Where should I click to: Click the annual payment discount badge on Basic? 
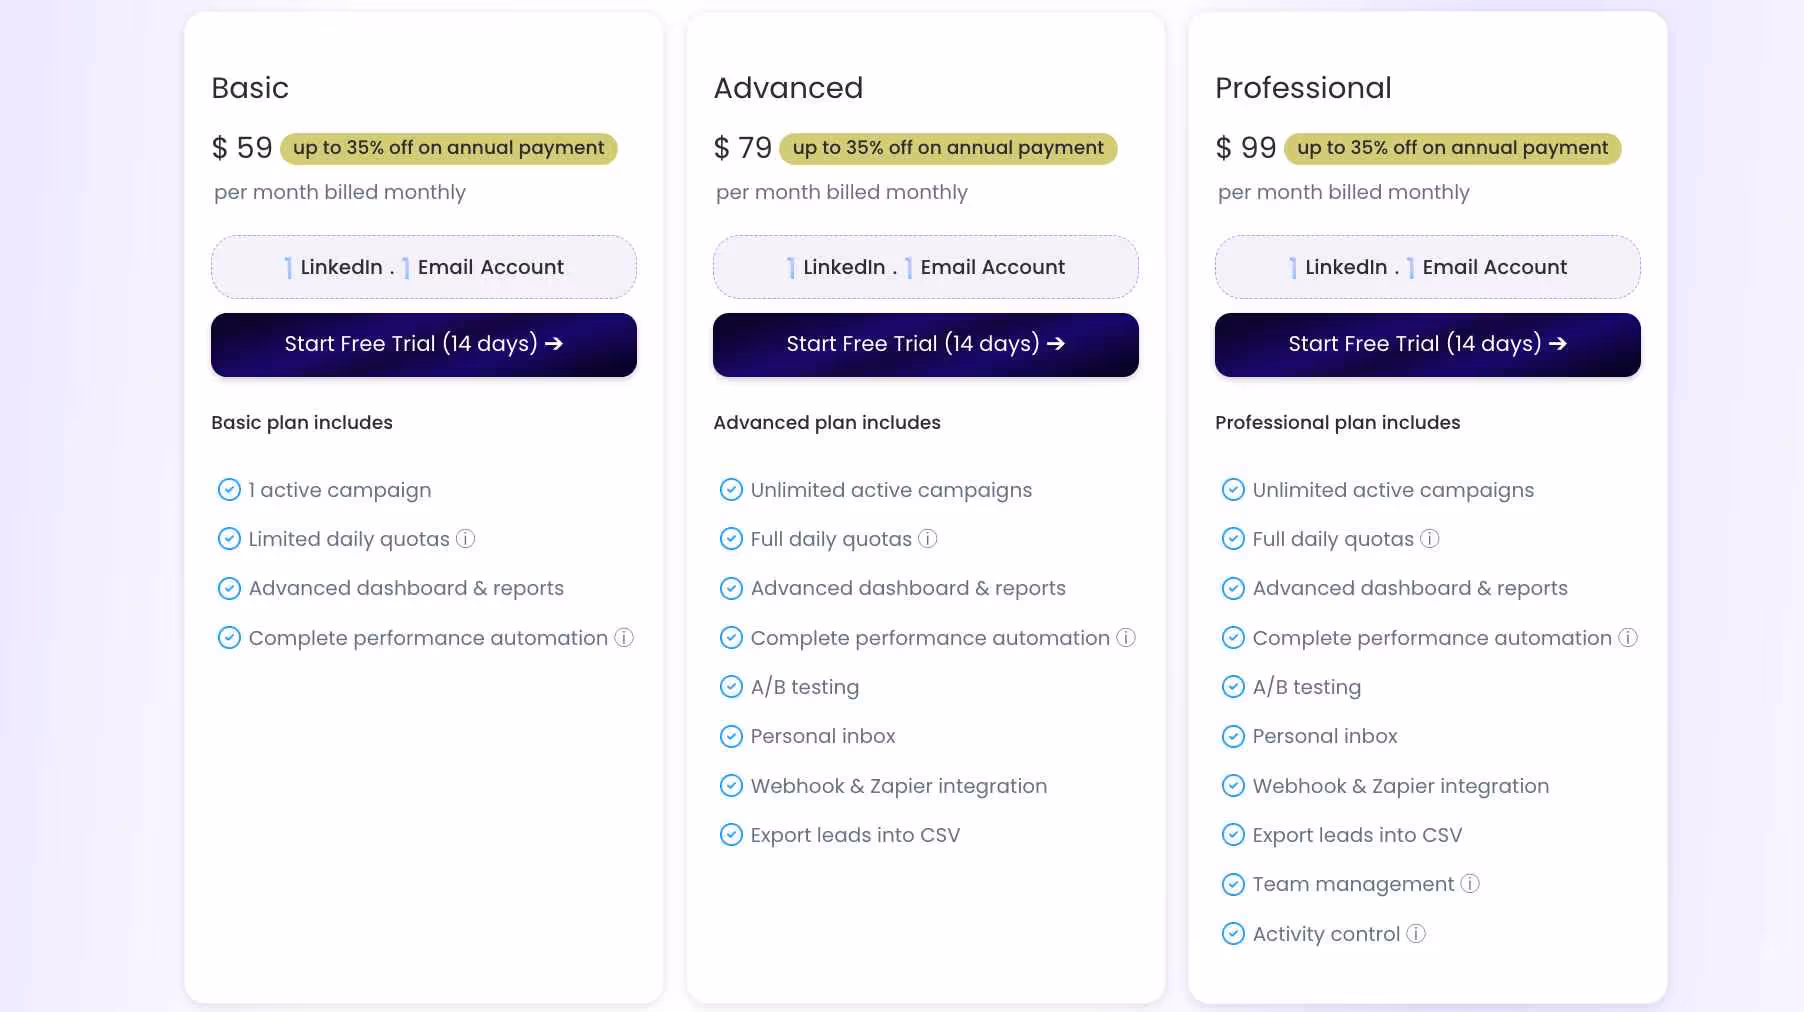click(447, 148)
